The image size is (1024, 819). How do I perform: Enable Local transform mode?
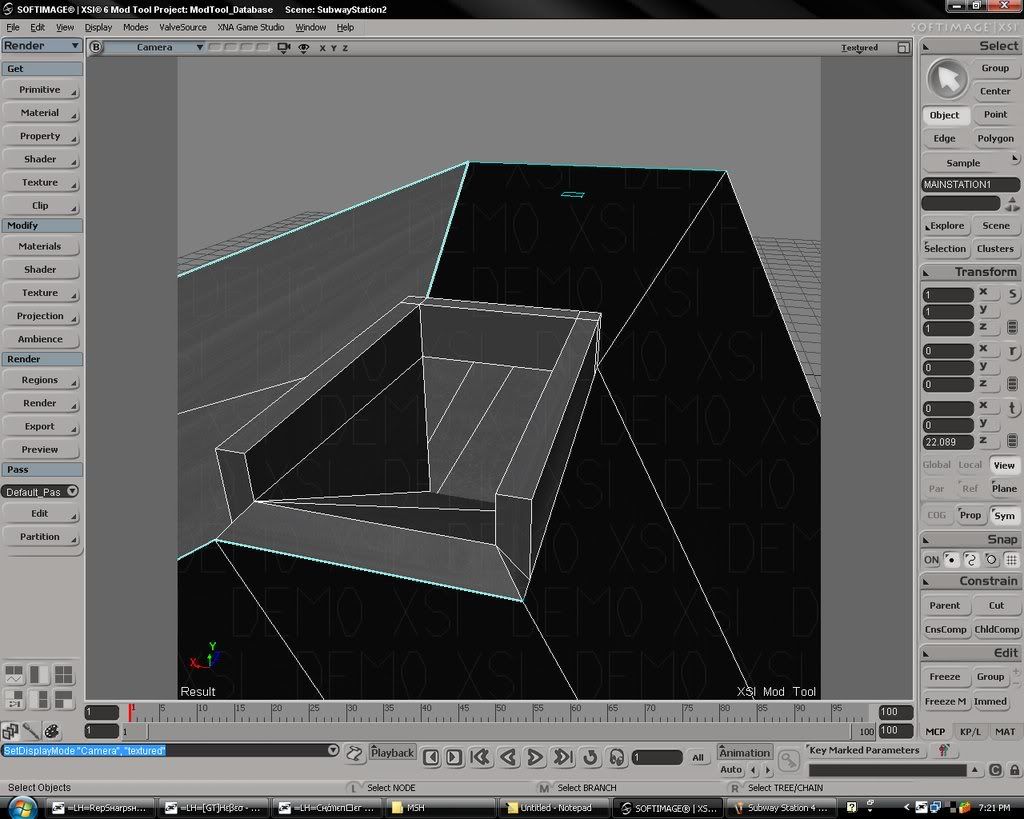[x=970, y=464]
